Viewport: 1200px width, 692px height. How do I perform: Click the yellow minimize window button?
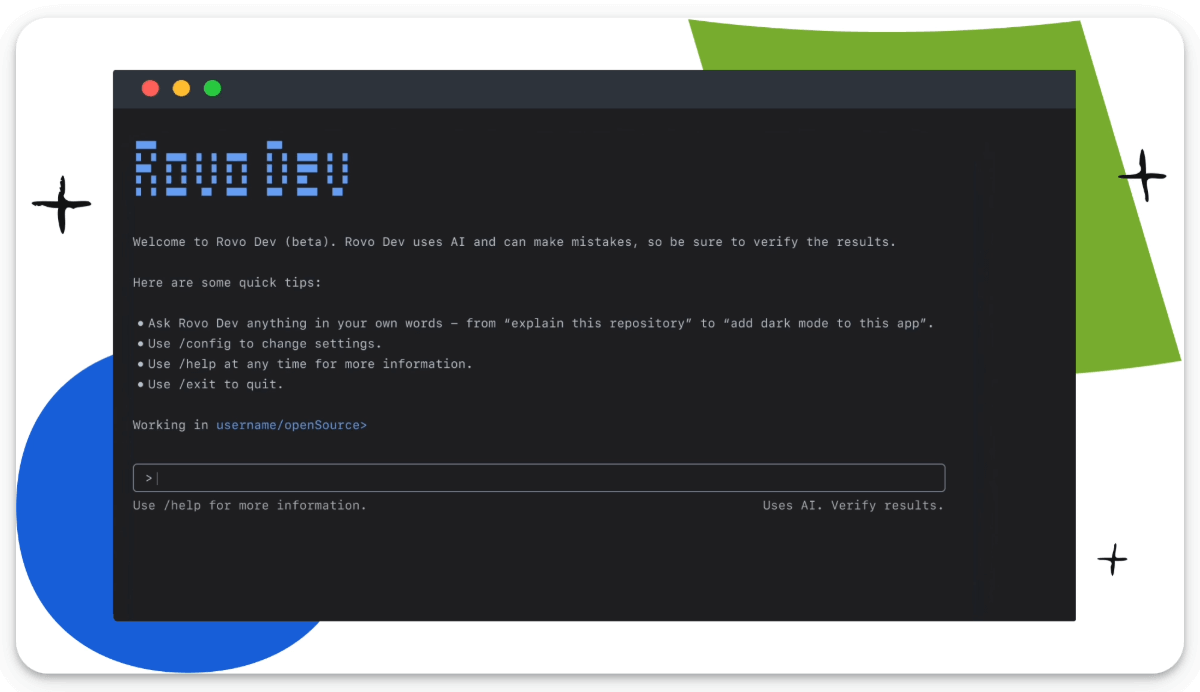pos(181,88)
